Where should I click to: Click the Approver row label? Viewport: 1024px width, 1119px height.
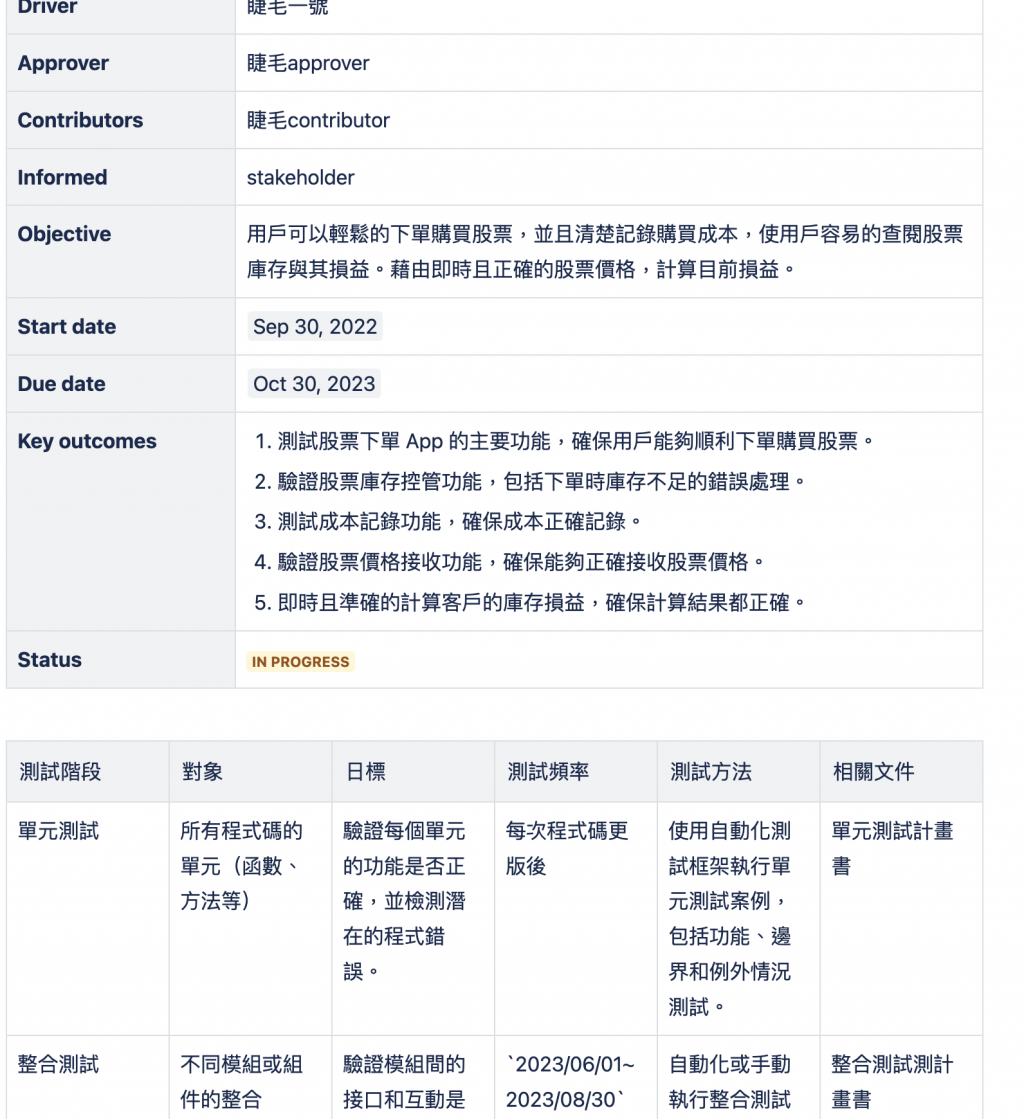[x=63, y=63]
